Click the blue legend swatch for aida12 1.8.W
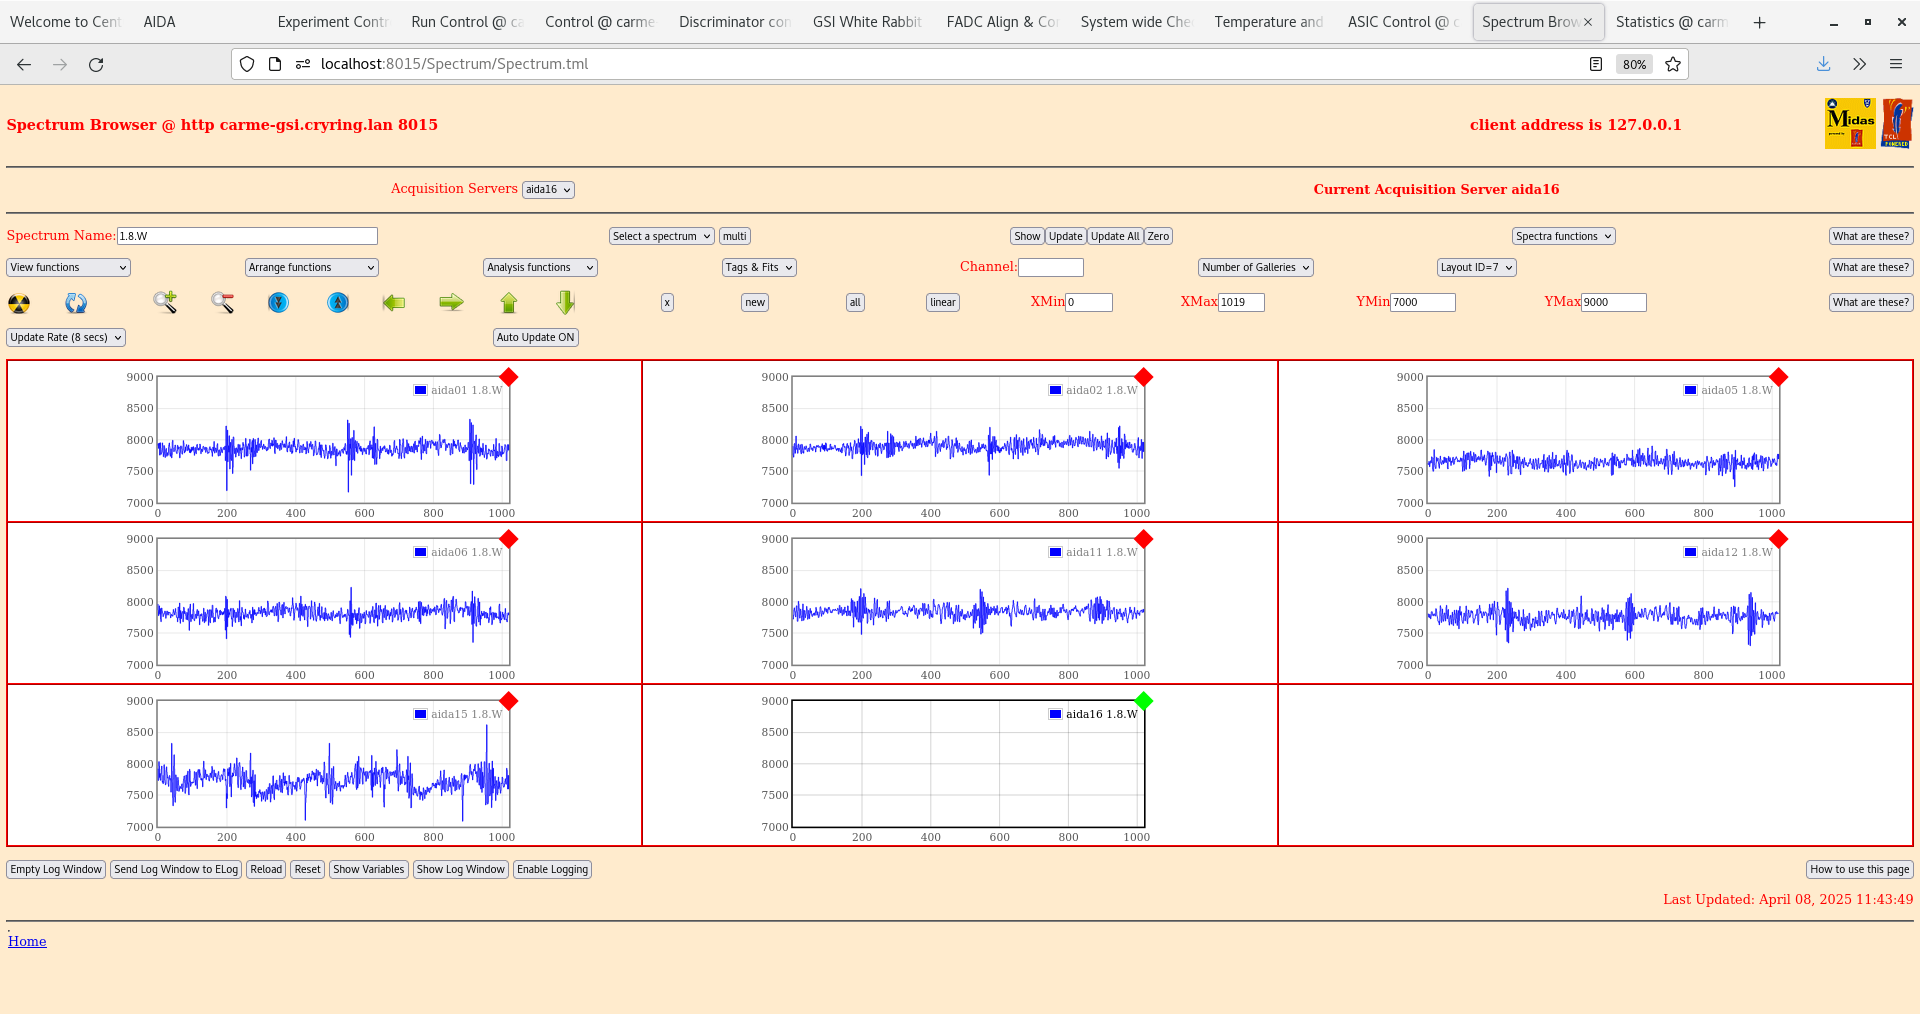This screenshot has height=1014, width=1920. pyautogui.click(x=1691, y=553)
